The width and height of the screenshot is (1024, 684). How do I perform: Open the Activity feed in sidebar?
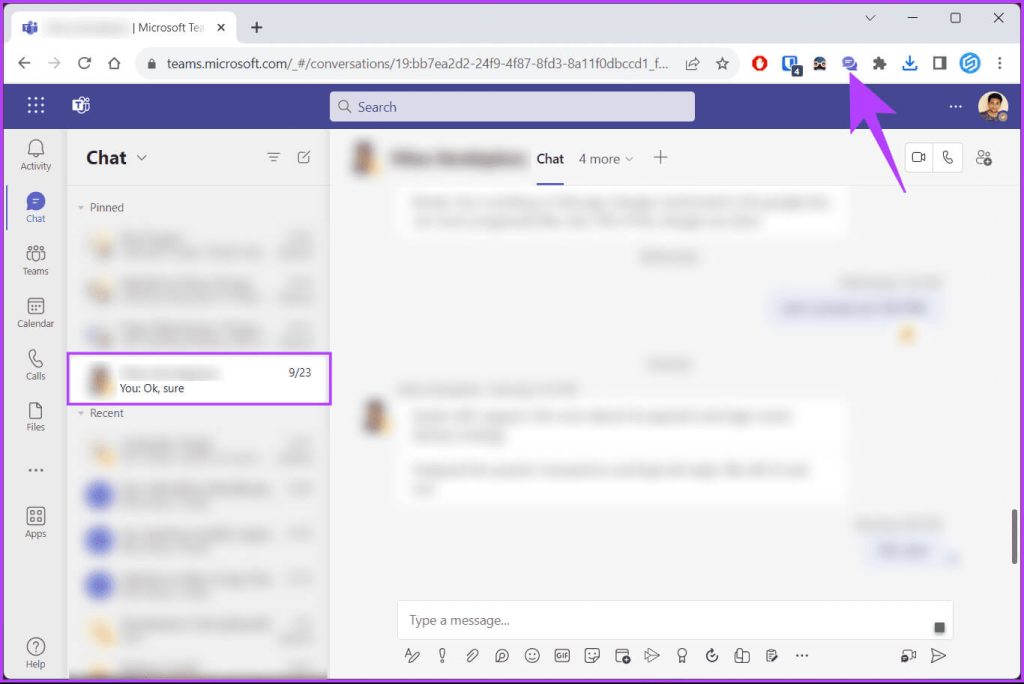pos(35,155)
